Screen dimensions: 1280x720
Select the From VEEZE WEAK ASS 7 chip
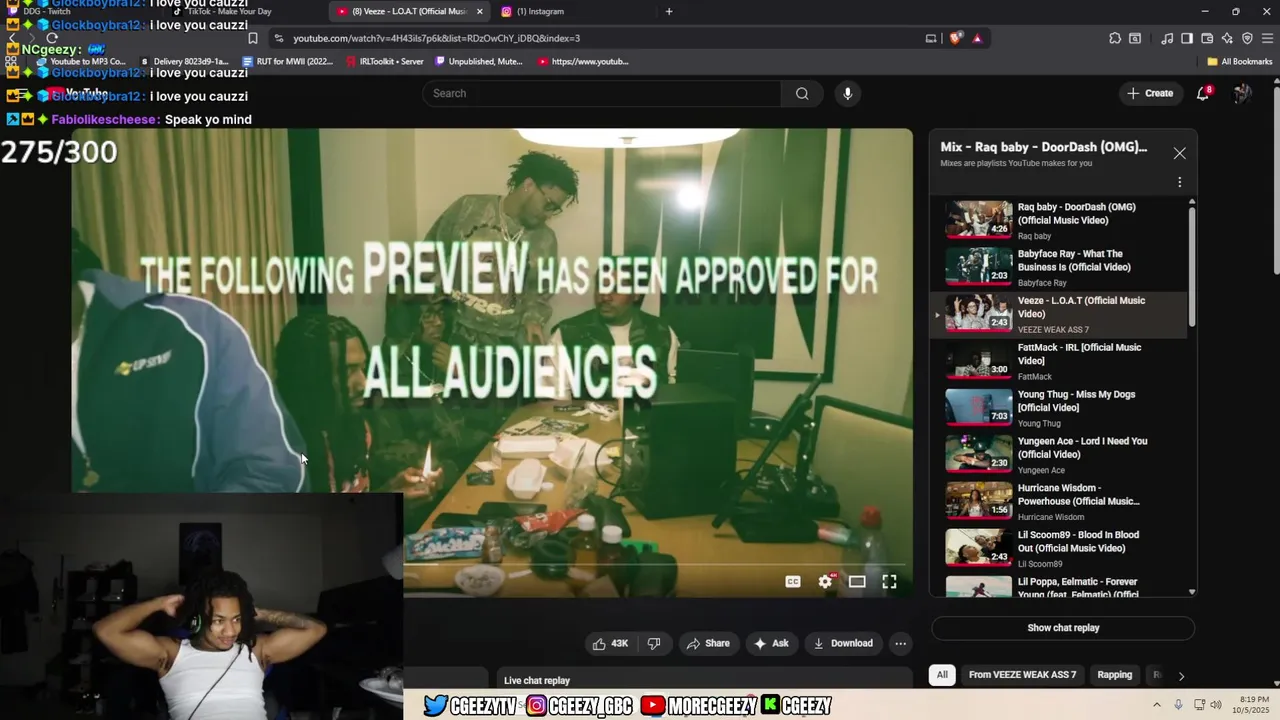coord(1022,675)
